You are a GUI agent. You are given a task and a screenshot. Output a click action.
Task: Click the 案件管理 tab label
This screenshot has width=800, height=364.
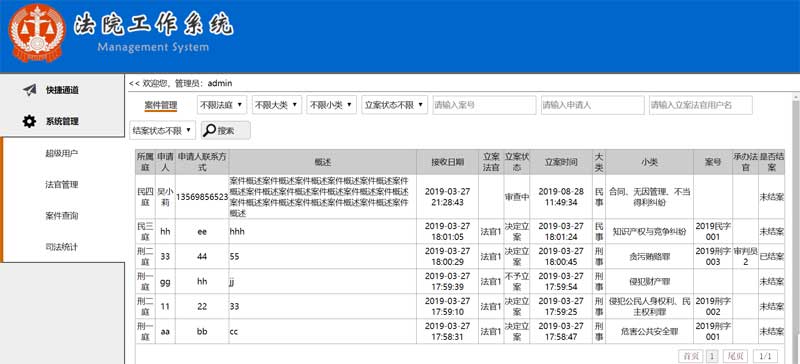coord(161,105)
